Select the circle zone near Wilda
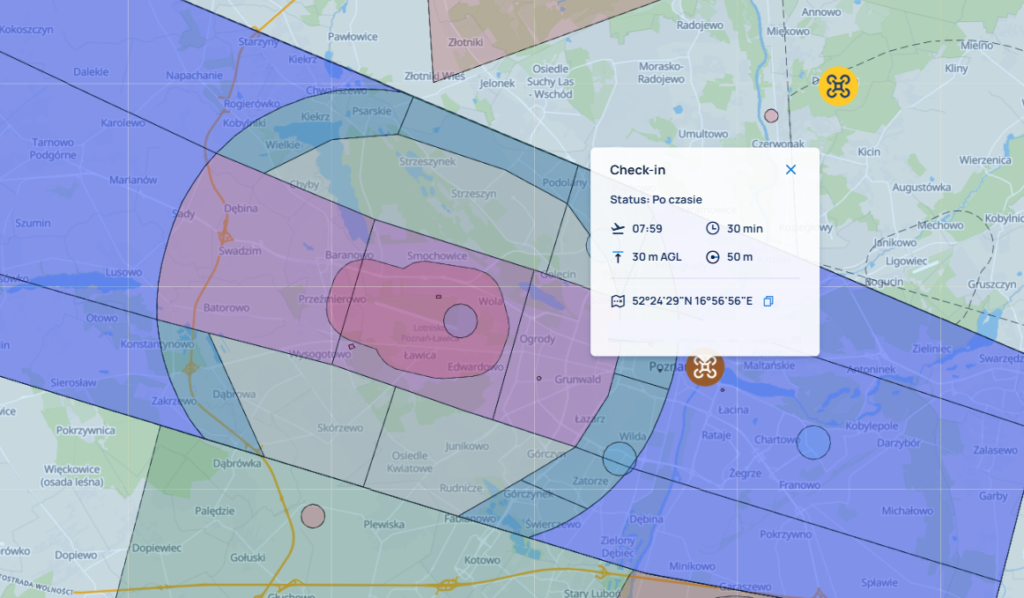The image size is (1024, 598). (619, 458)
